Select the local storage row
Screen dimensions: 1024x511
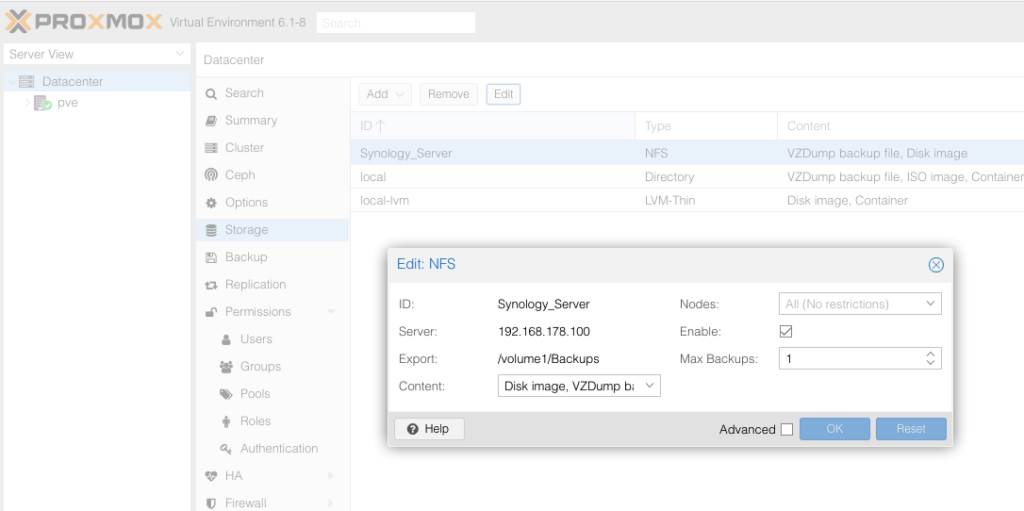tap(687, 177)
